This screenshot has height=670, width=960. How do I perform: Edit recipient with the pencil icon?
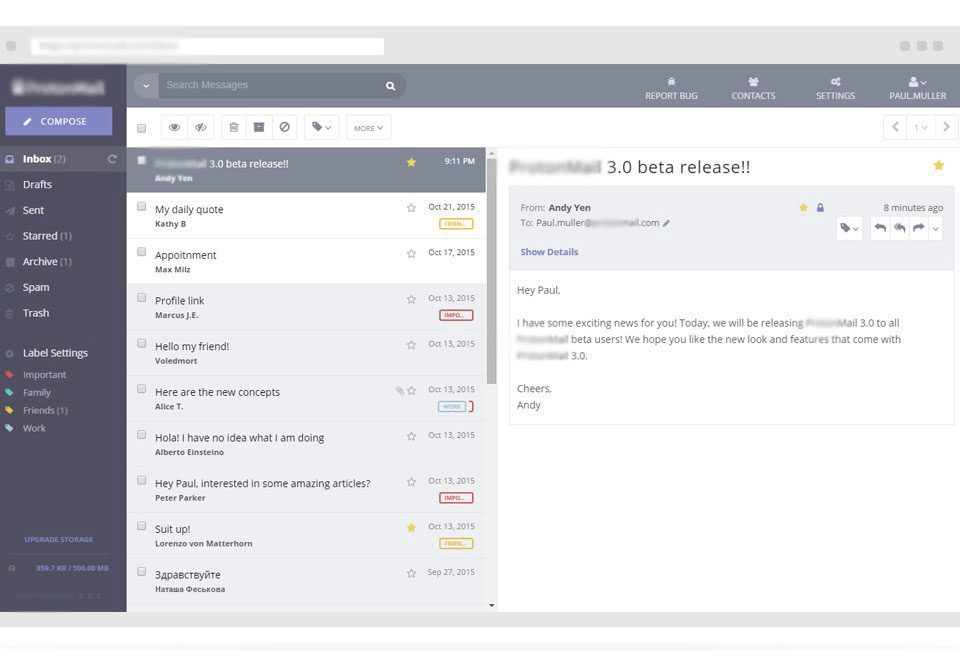pos(666,224)
